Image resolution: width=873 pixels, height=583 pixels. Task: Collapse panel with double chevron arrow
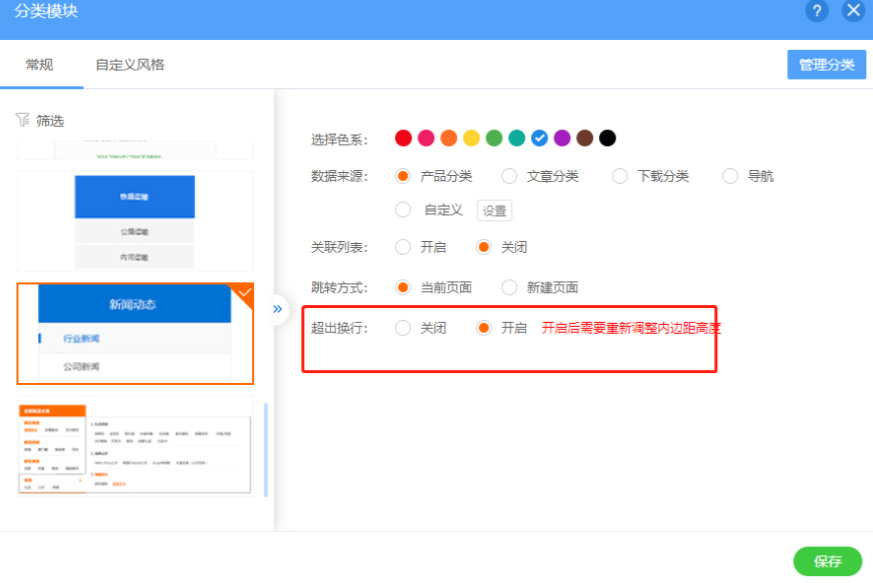pyautogui.click(x=278, y=309)
